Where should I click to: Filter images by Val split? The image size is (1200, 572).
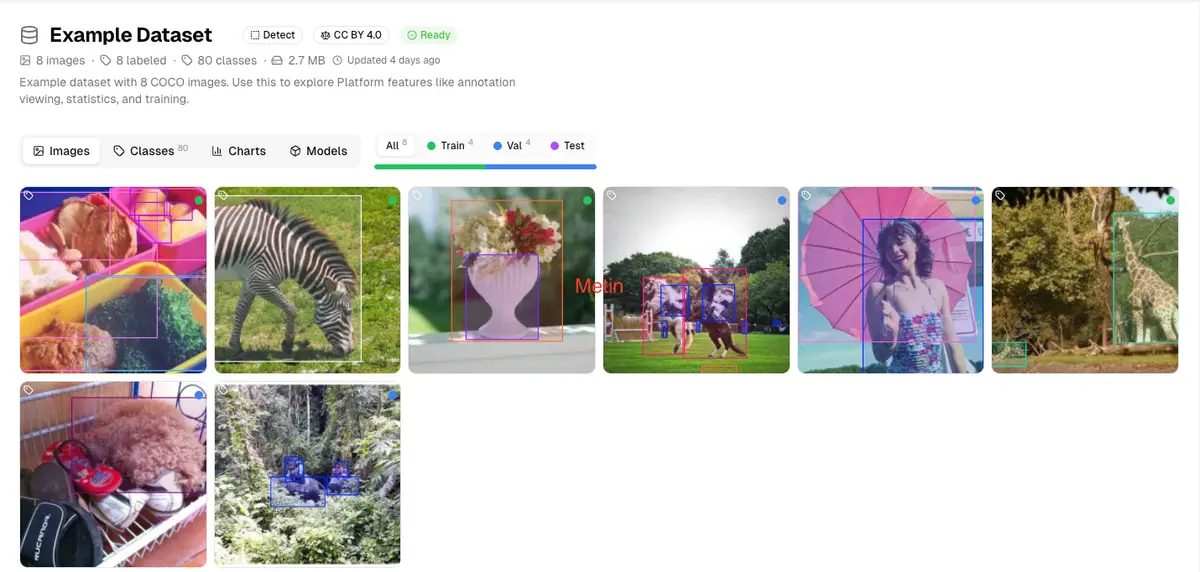[x=513, y=146]
